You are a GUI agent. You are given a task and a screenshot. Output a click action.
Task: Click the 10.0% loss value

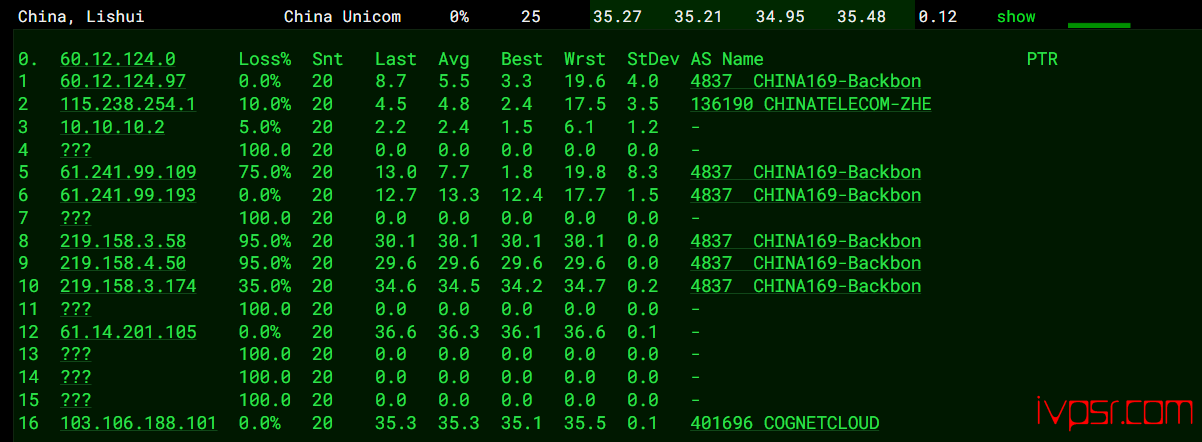pos(265,104)
